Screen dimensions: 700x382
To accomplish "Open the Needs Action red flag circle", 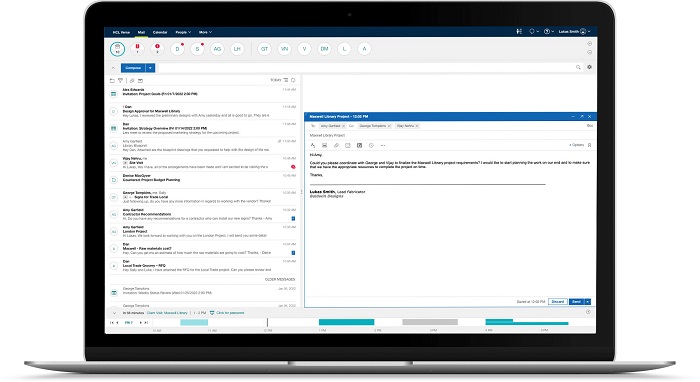I will [x=138, y=49].
